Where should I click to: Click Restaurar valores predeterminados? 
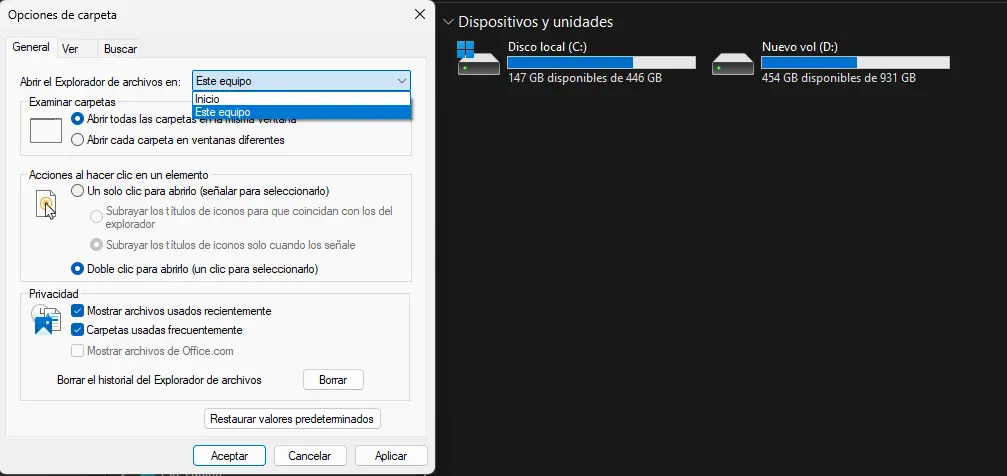point(292,419)
